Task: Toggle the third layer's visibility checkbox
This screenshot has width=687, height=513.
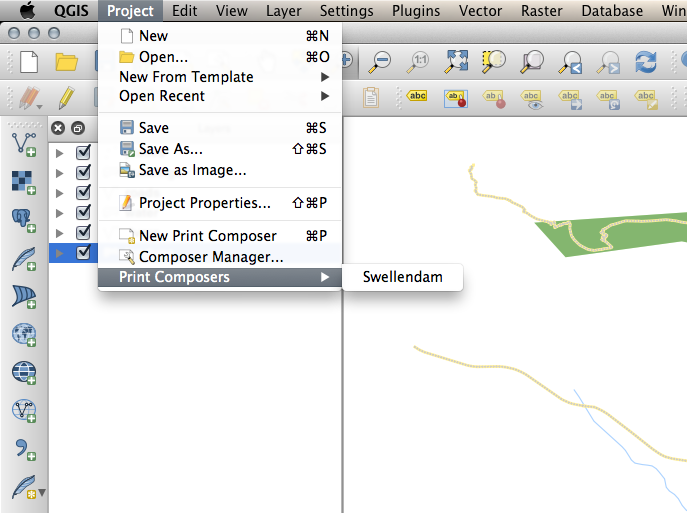Action: (84, 192)
